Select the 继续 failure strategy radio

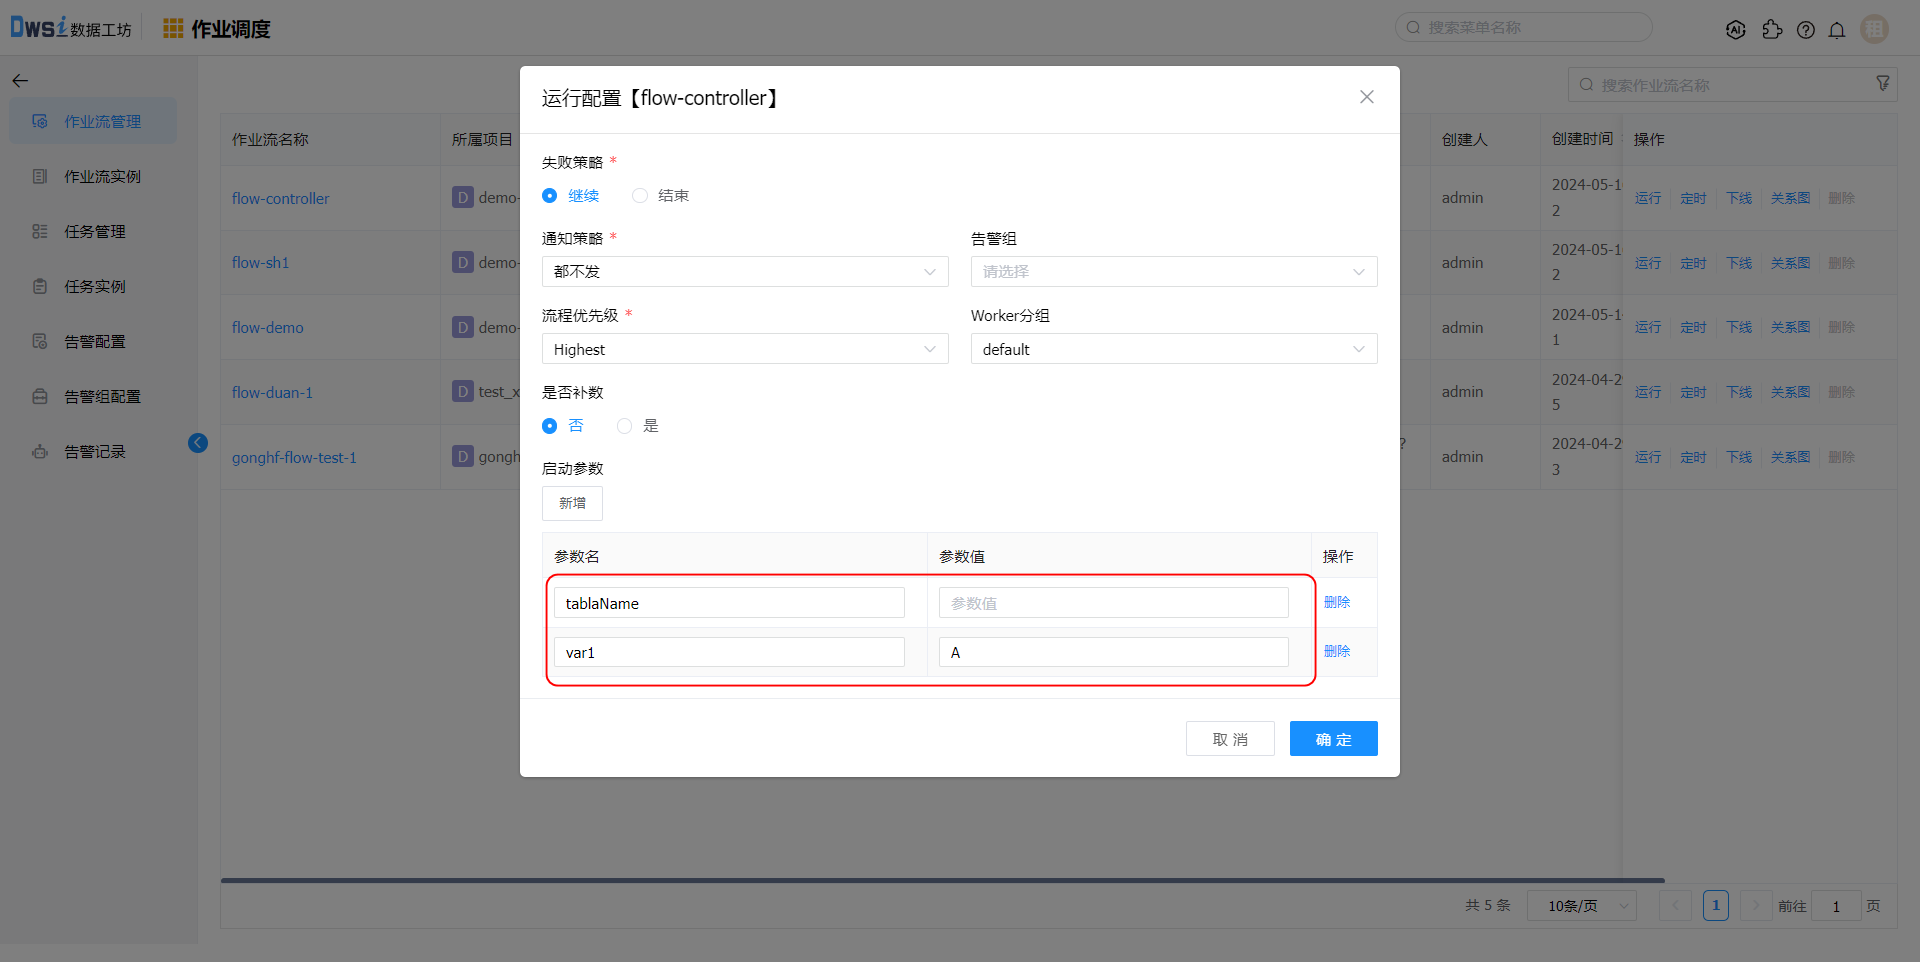click(x=550, y=196)
